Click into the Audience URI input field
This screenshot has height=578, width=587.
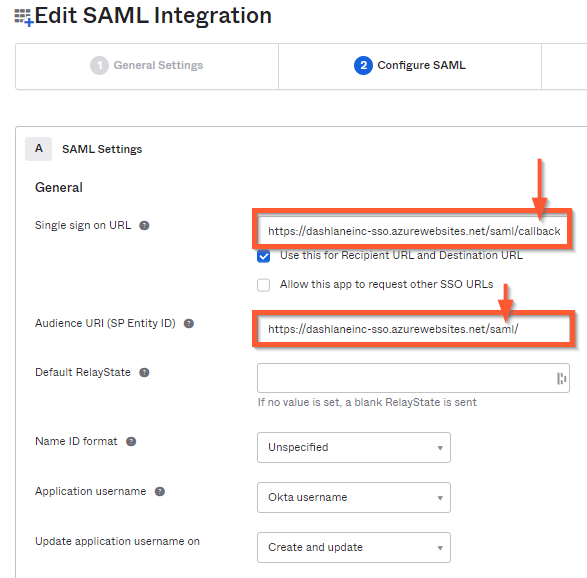[413, 329]
